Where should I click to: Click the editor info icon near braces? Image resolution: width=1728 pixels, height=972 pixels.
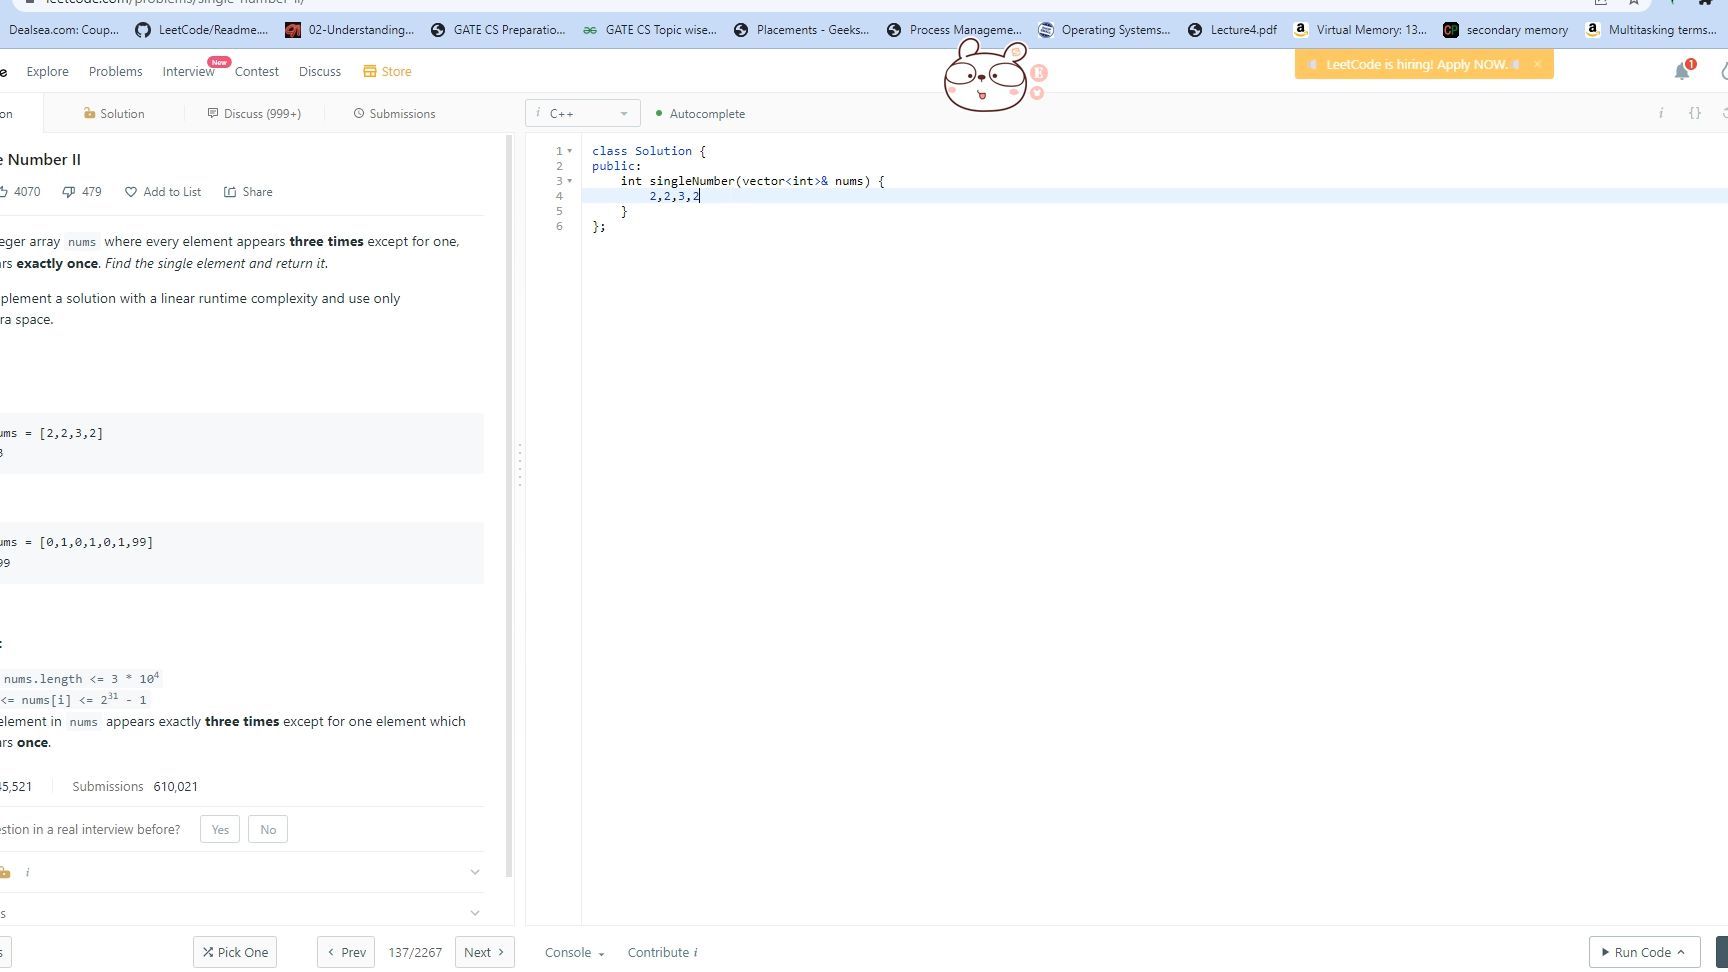point(1661,114)
